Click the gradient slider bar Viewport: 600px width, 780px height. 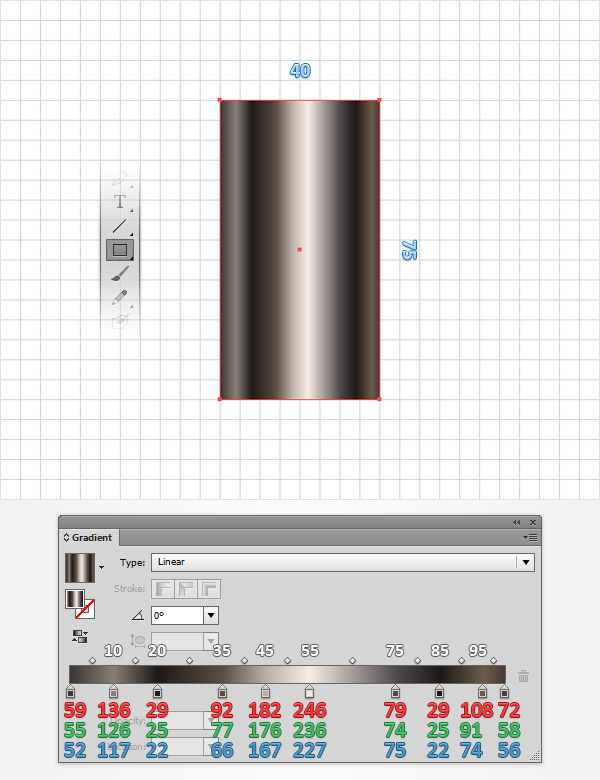pos(288,675)
